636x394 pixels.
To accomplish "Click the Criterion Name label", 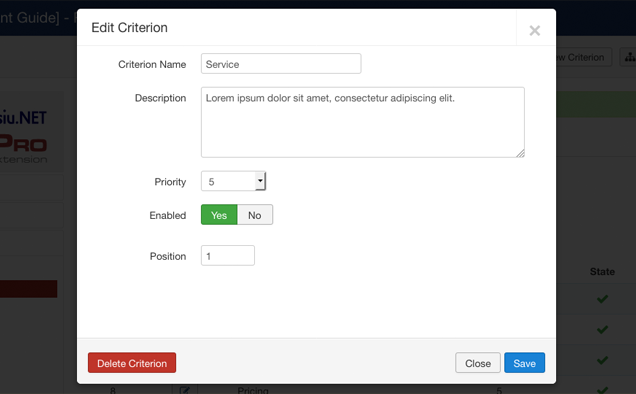I will tap(152, 64).
